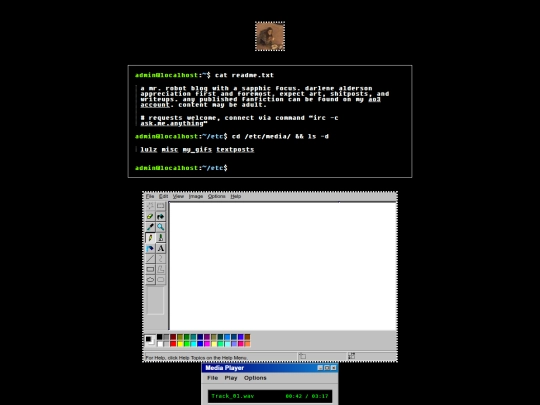Click the Media Player title bar

(x=270, y=368)
